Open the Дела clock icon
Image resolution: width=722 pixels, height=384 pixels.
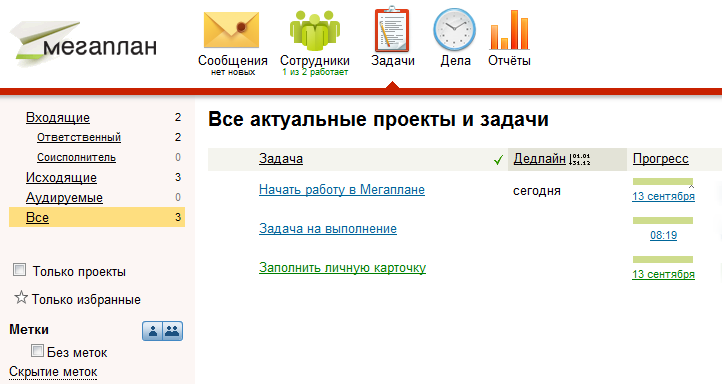coord(454,29)
